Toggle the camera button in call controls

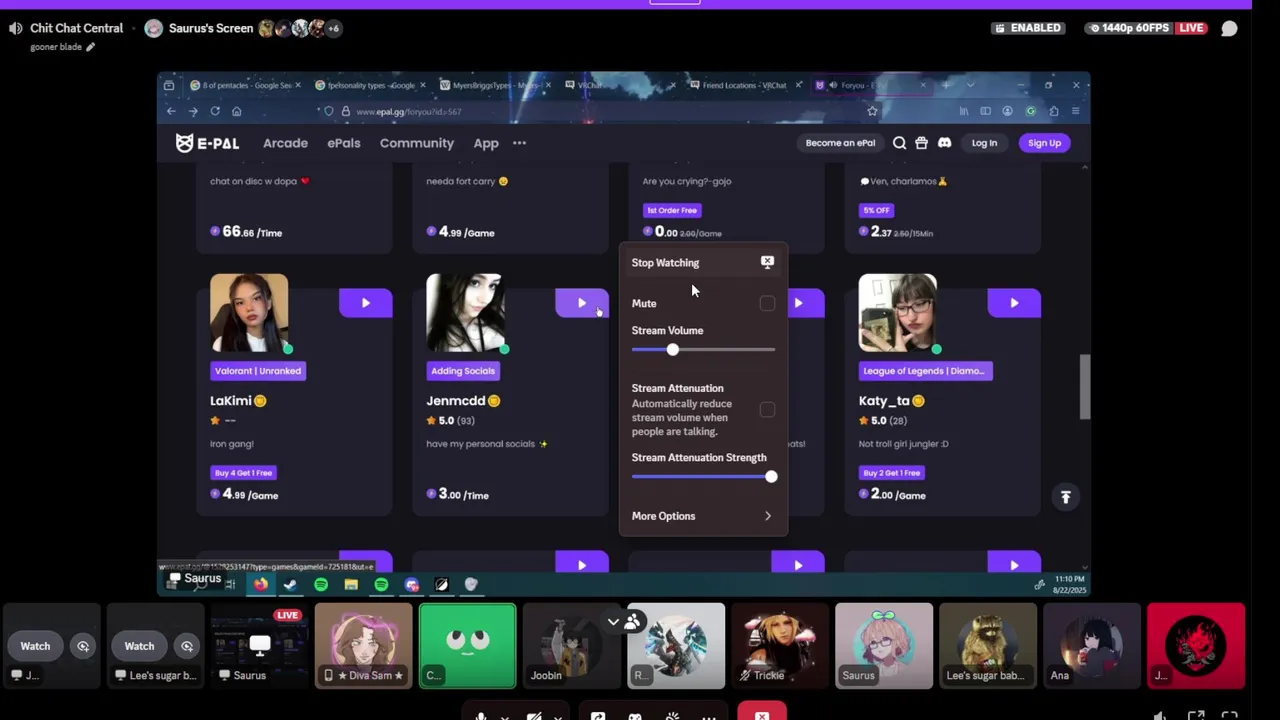tap(535, 715)
